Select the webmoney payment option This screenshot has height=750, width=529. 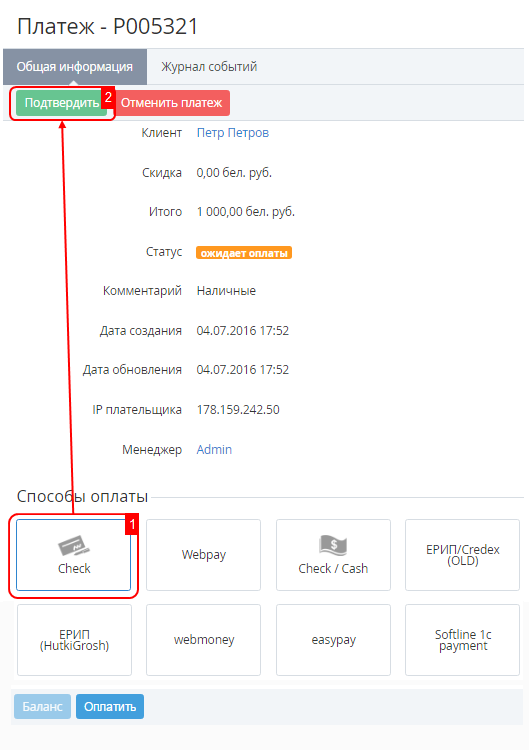pos(203,640)
